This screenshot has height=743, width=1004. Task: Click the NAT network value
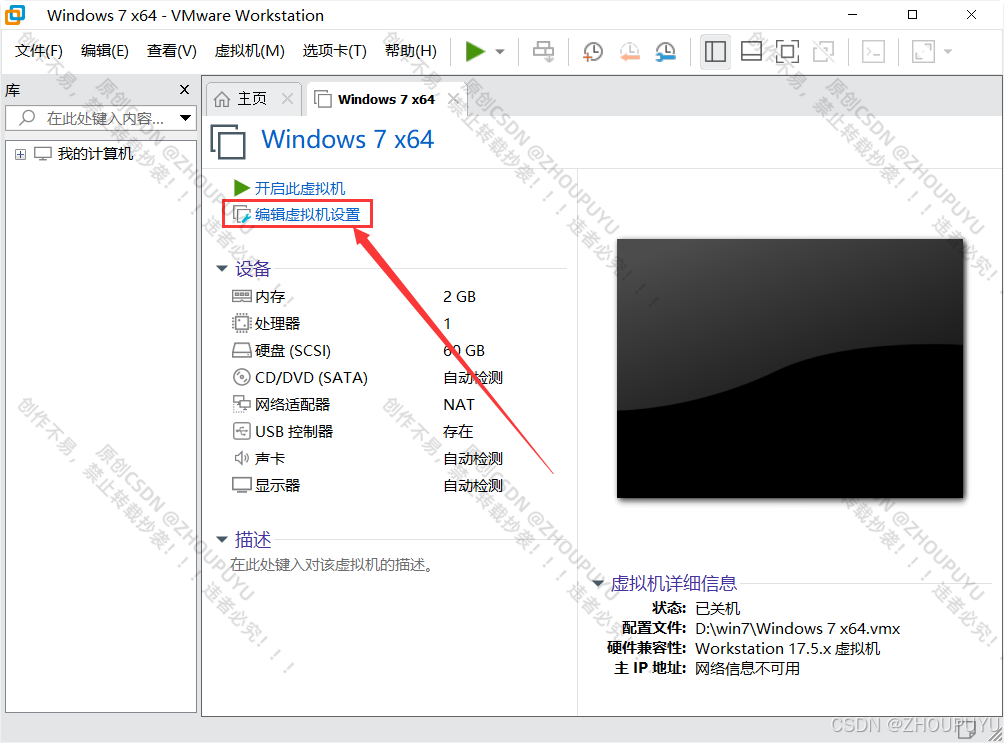coord(458,404)
